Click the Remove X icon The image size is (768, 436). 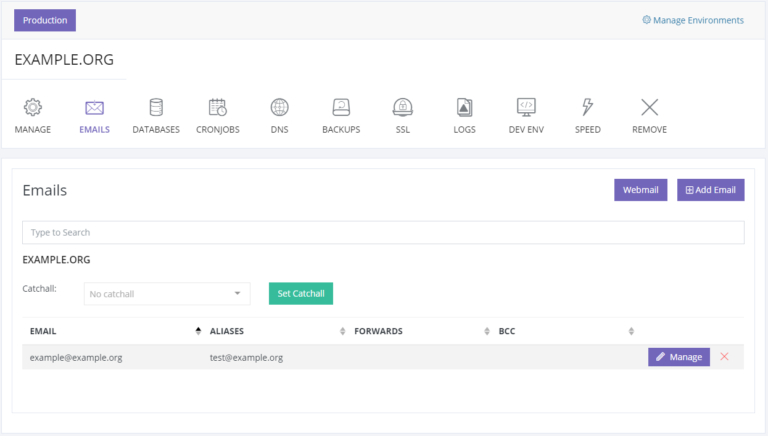coord(649,107)
